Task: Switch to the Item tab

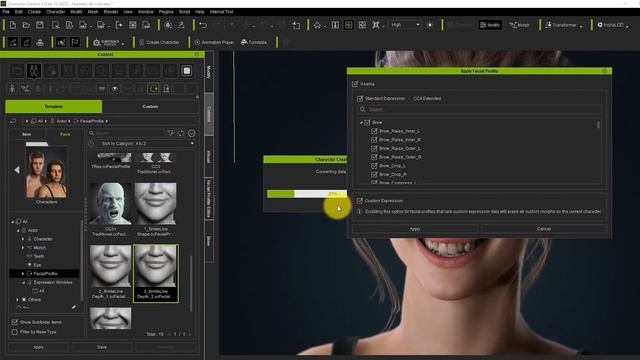Action: [27, 134]
